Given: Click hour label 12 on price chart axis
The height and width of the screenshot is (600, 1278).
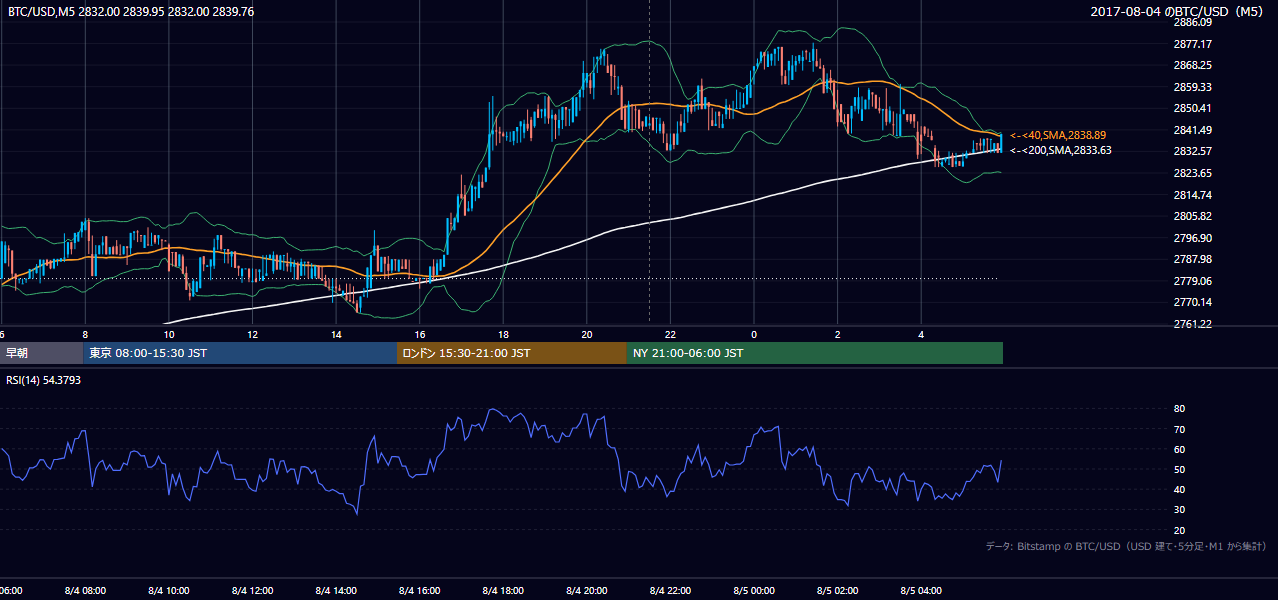Looking at the screenshot, I should click(x=252, y=334).
